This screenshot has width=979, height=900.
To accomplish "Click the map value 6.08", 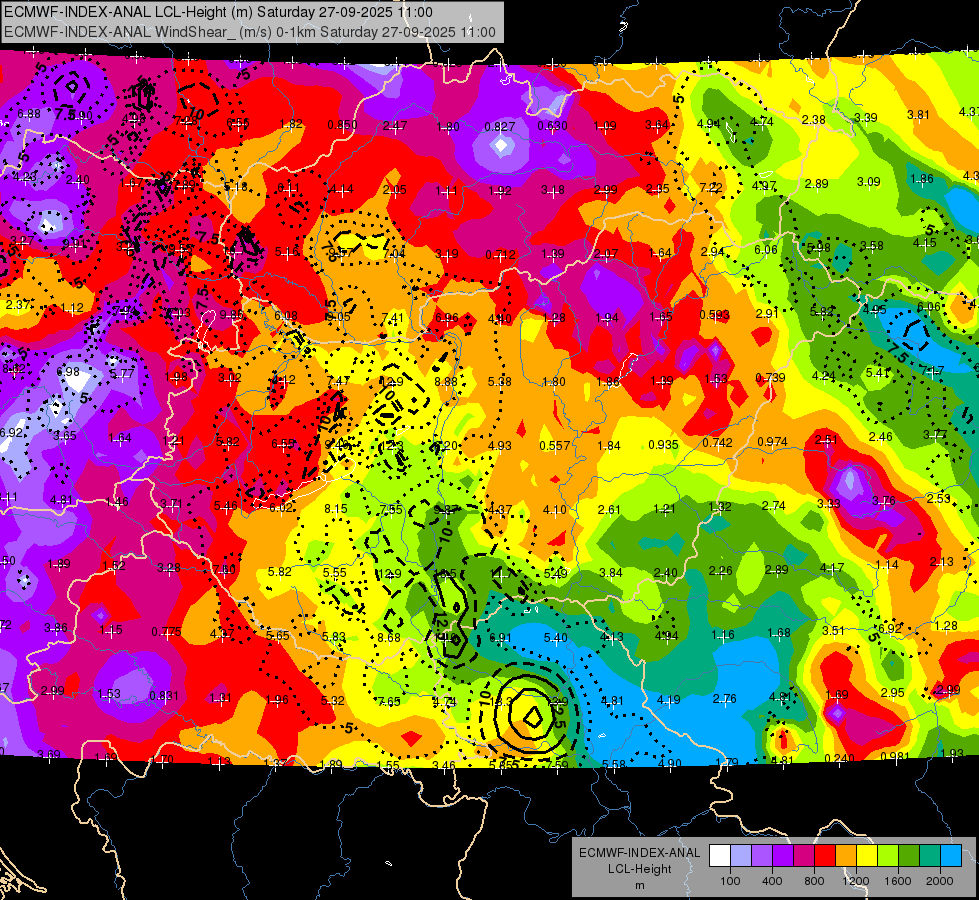I will coord(285,315).
